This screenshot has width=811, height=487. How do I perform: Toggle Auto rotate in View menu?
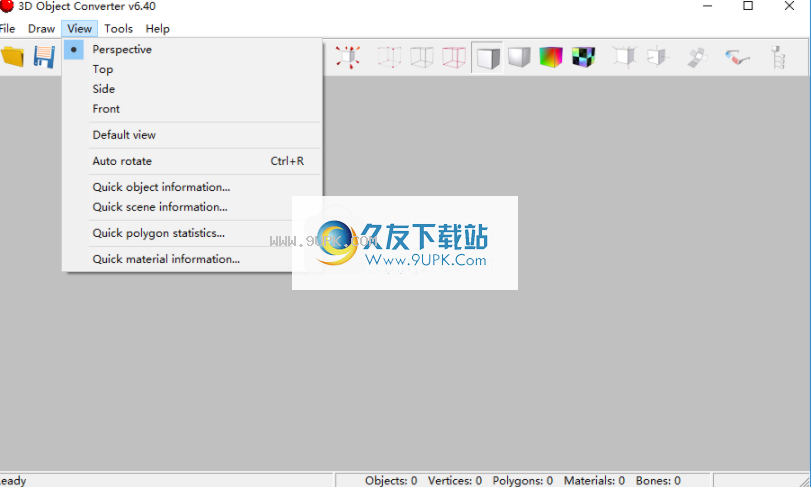192,161
